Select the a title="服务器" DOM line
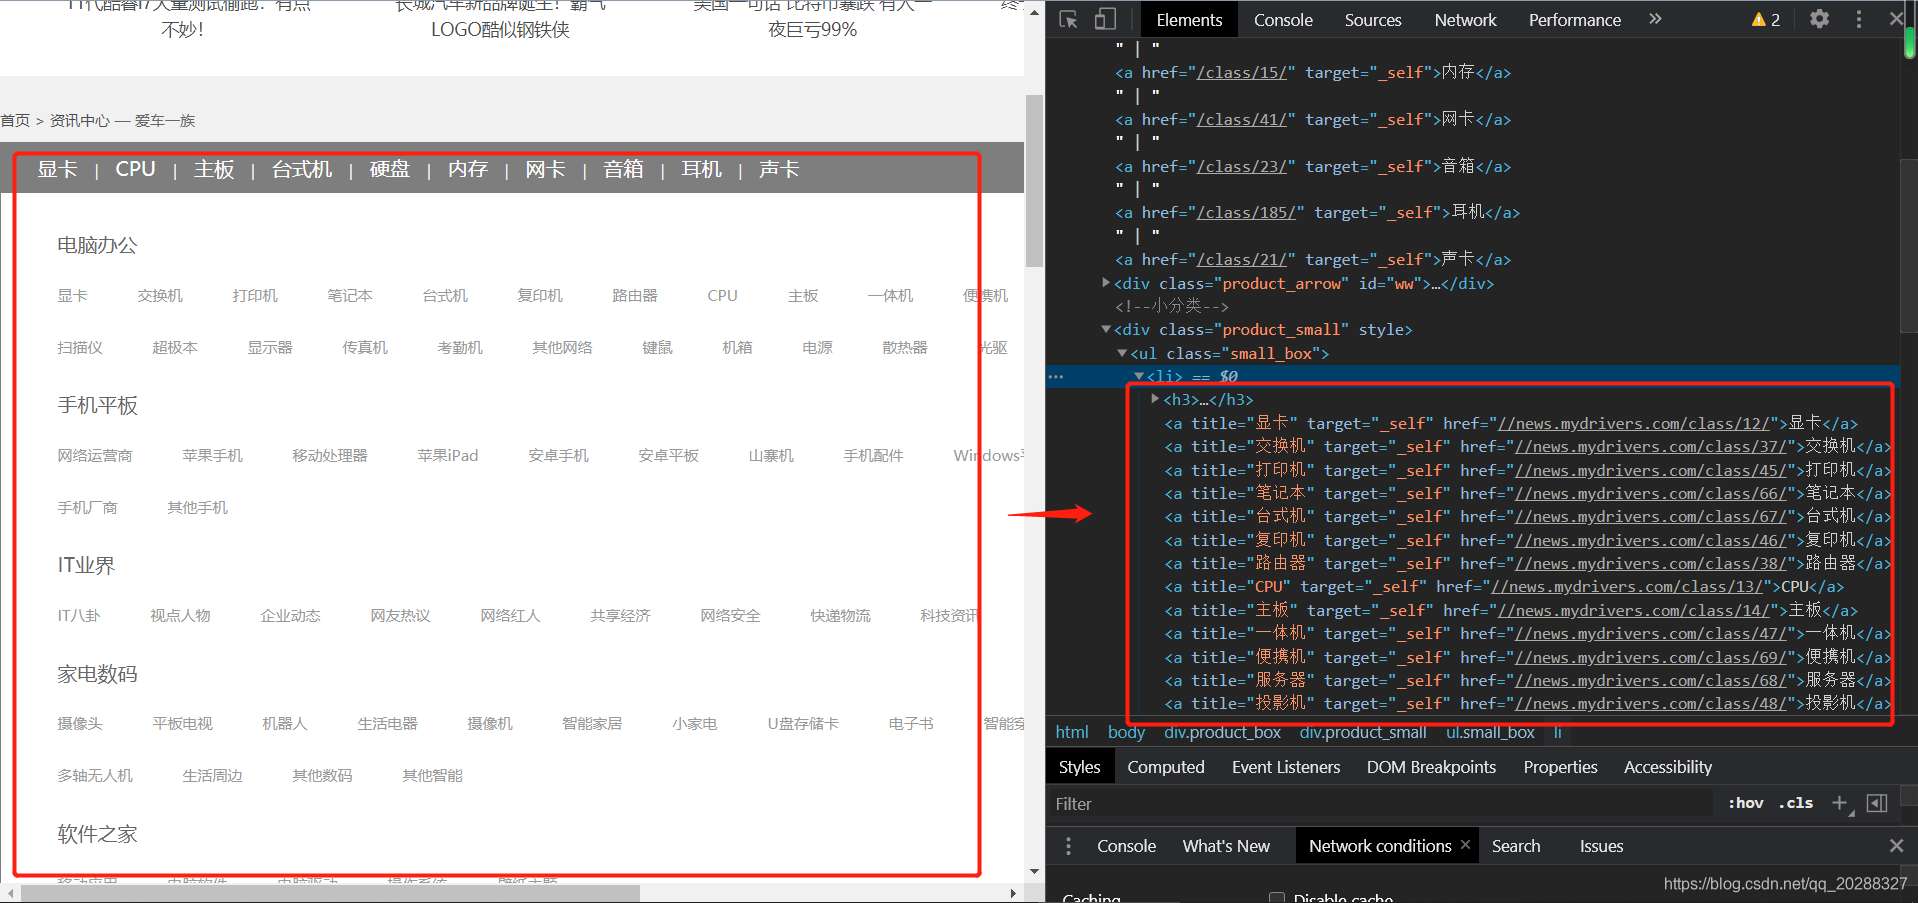Screen dimensions: 1918x903 click(x=1527, y=680)
